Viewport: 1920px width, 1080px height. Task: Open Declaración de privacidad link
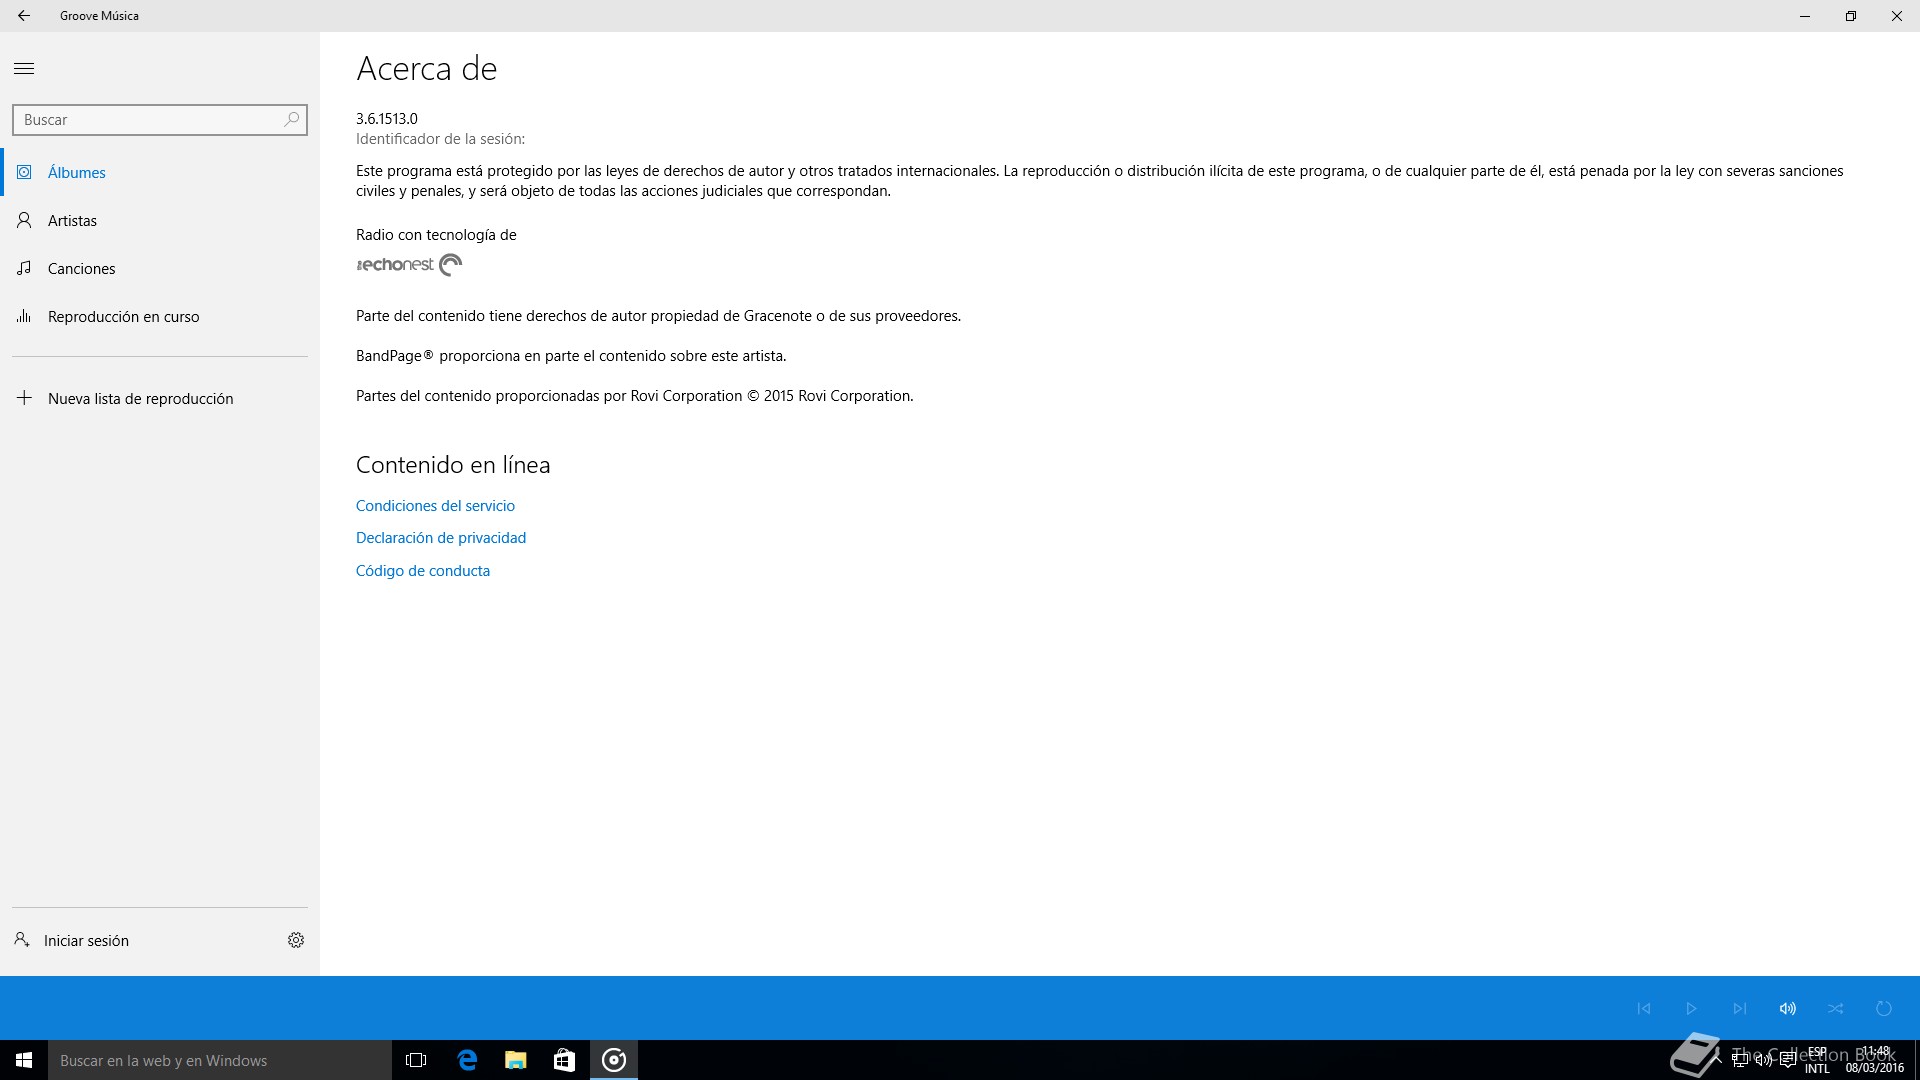441,538
